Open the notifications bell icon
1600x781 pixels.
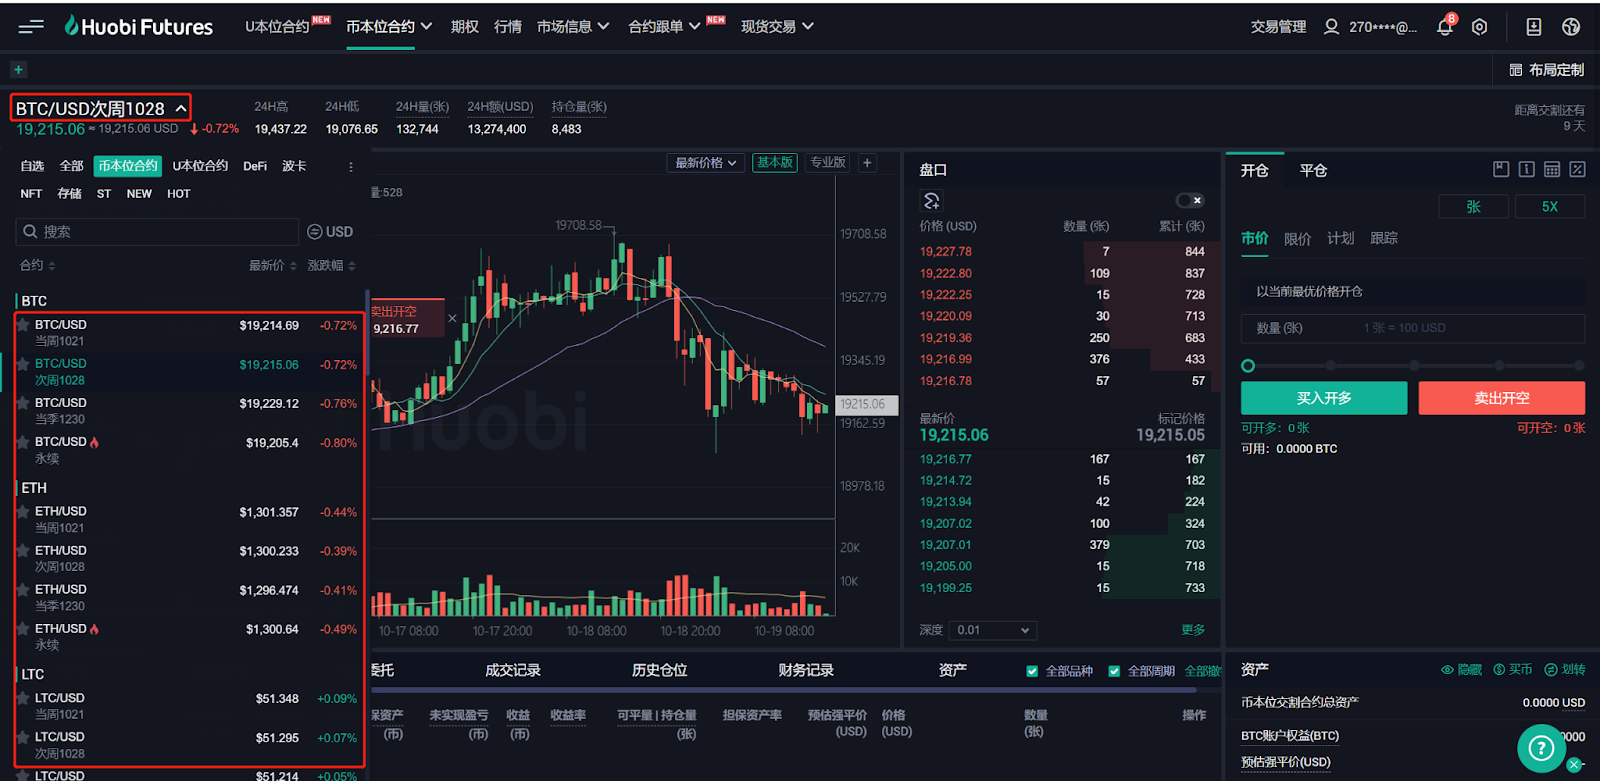pos(1445,27)
